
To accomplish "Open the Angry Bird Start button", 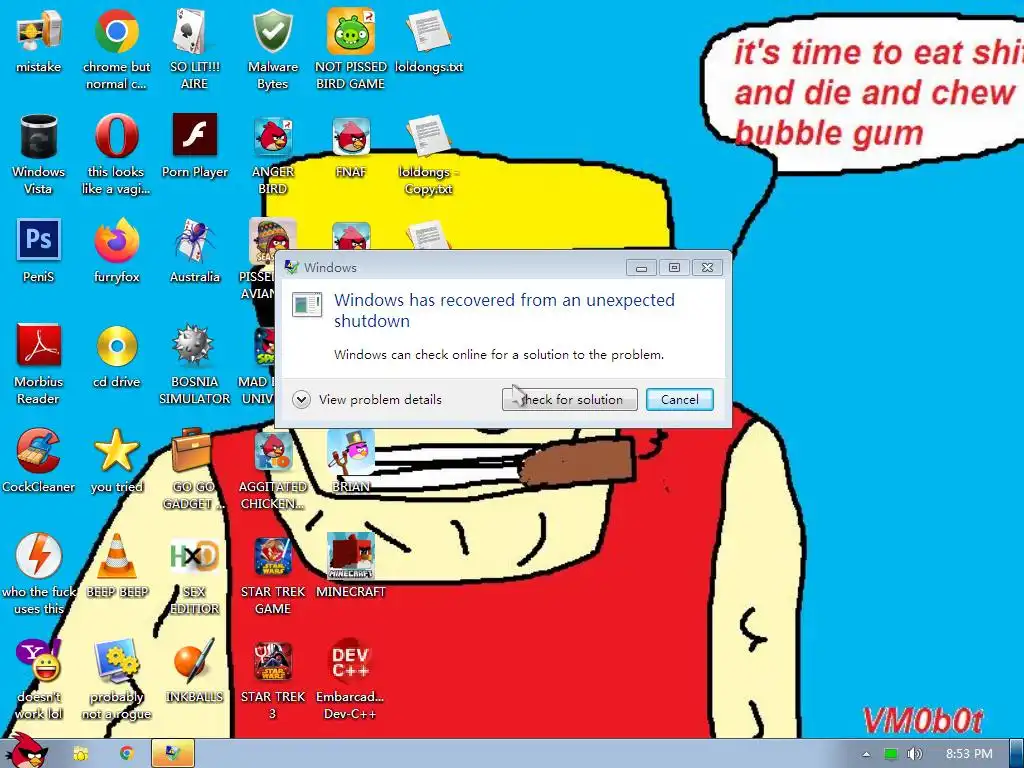I will pyautogui.click(x=26, y=751).
